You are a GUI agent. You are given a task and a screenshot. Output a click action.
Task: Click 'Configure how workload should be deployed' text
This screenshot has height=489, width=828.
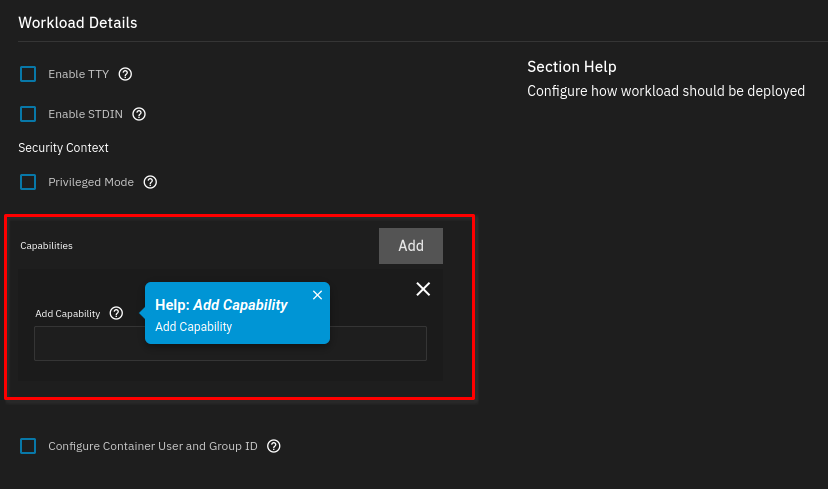click(x=666, y=91)
